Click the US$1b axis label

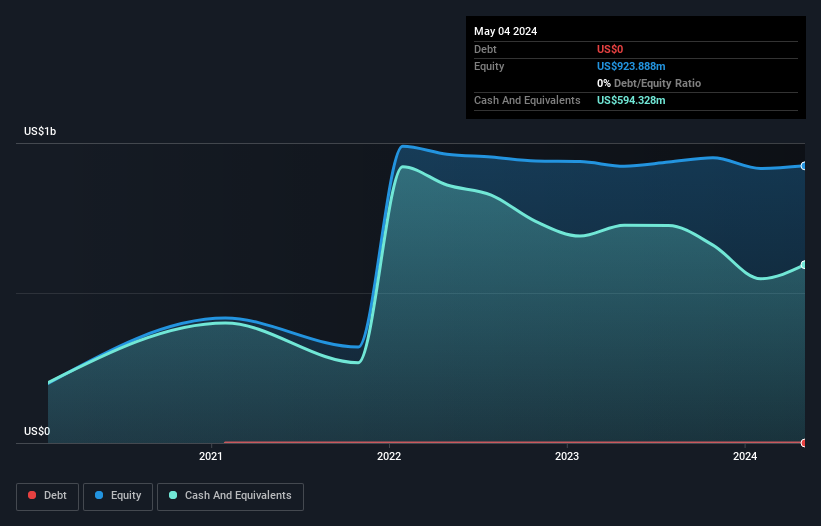tap(40, 131)
